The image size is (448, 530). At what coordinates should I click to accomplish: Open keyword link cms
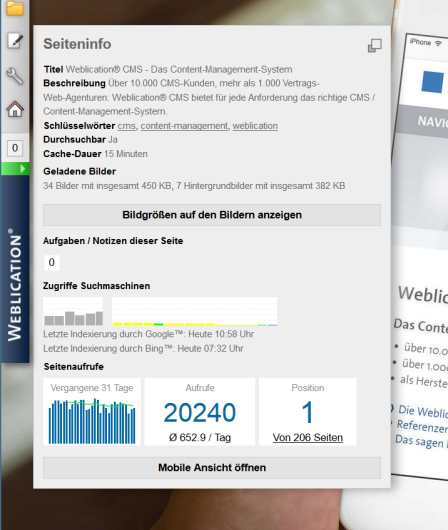click(126, 126)
